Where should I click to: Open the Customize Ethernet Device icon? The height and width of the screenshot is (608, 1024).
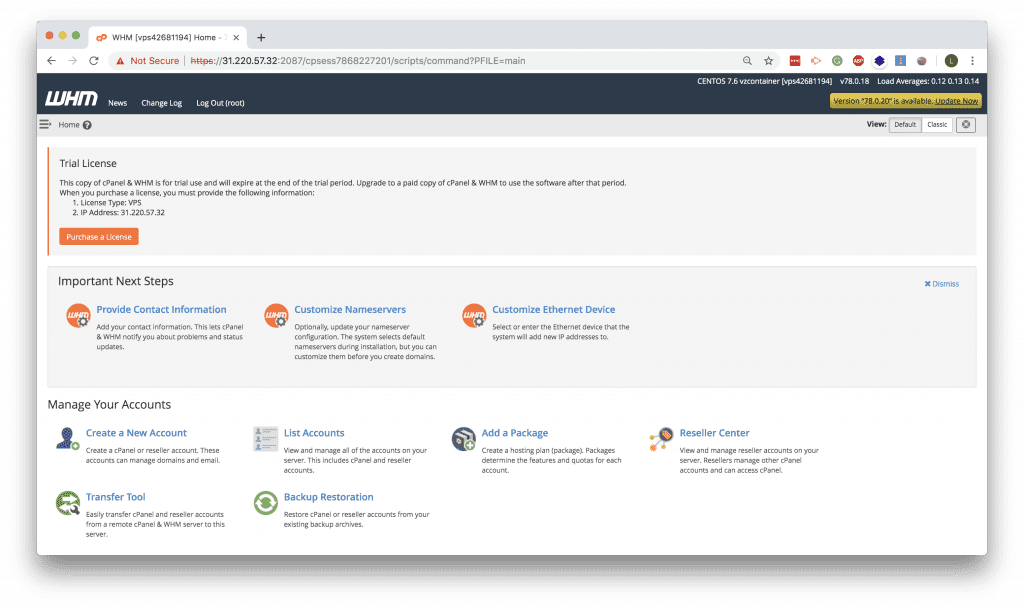tap(474, 315)
